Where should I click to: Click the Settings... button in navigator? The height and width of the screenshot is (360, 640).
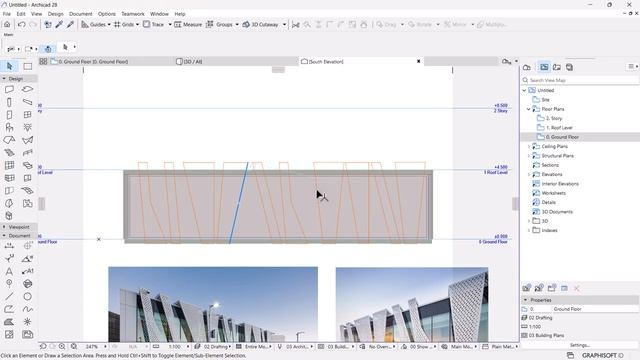[x=580, y=345]
